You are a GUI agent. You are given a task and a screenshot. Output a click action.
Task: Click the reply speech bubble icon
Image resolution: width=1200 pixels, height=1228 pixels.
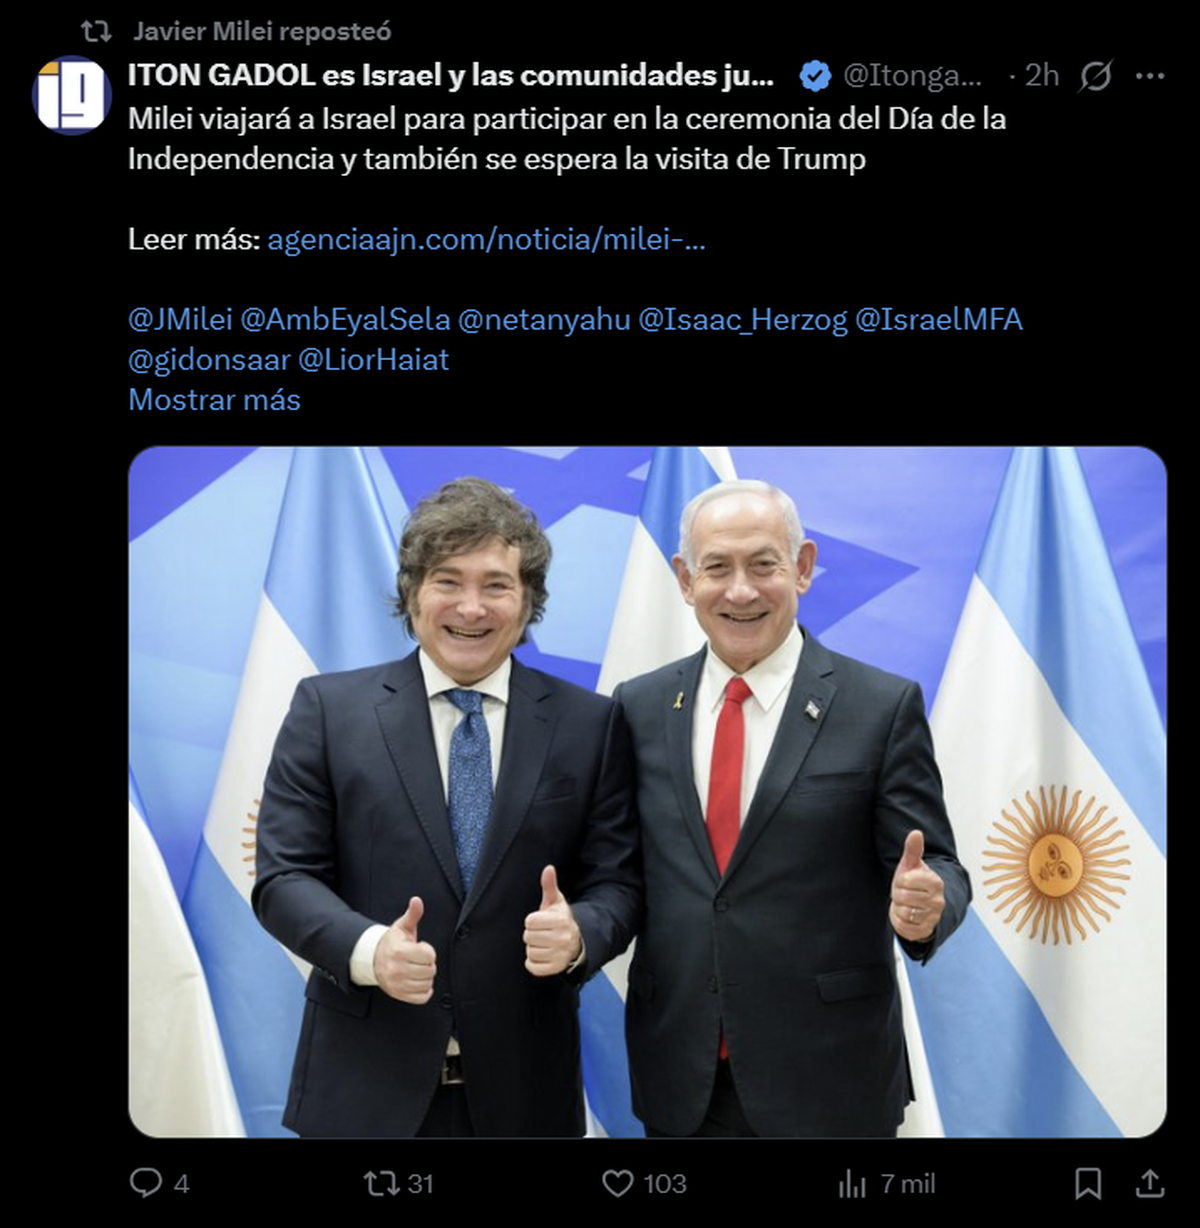[x=146, y=1183]
